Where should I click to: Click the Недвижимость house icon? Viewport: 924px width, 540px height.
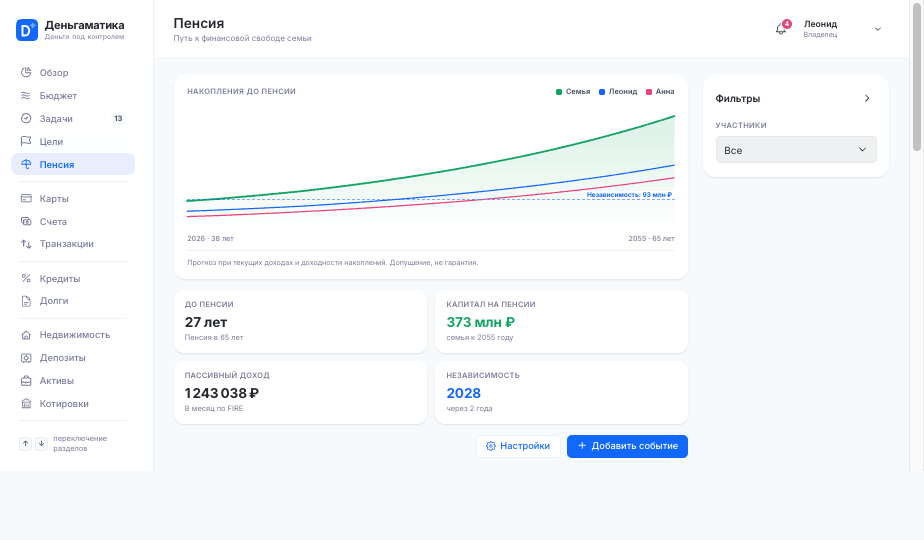tap(26, 335)
